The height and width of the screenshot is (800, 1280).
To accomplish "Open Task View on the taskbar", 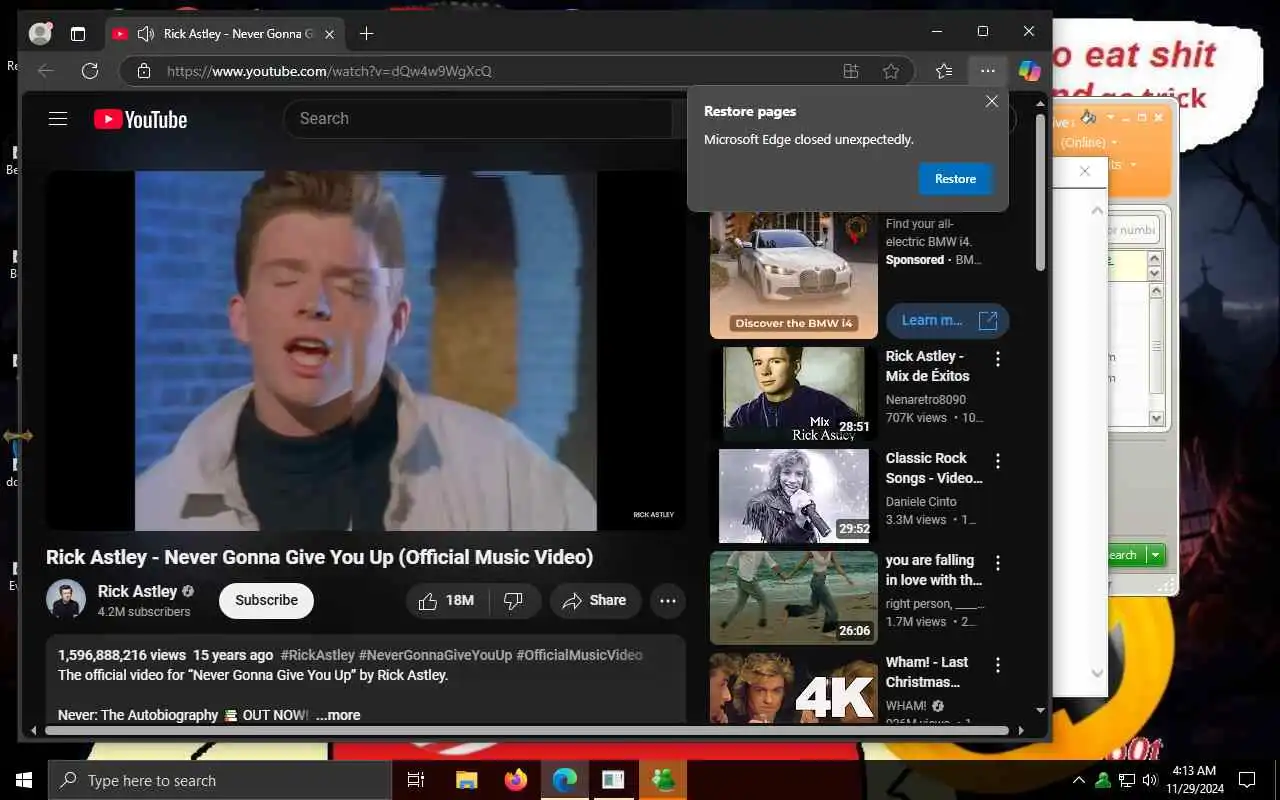I will (x=416, y=780).
